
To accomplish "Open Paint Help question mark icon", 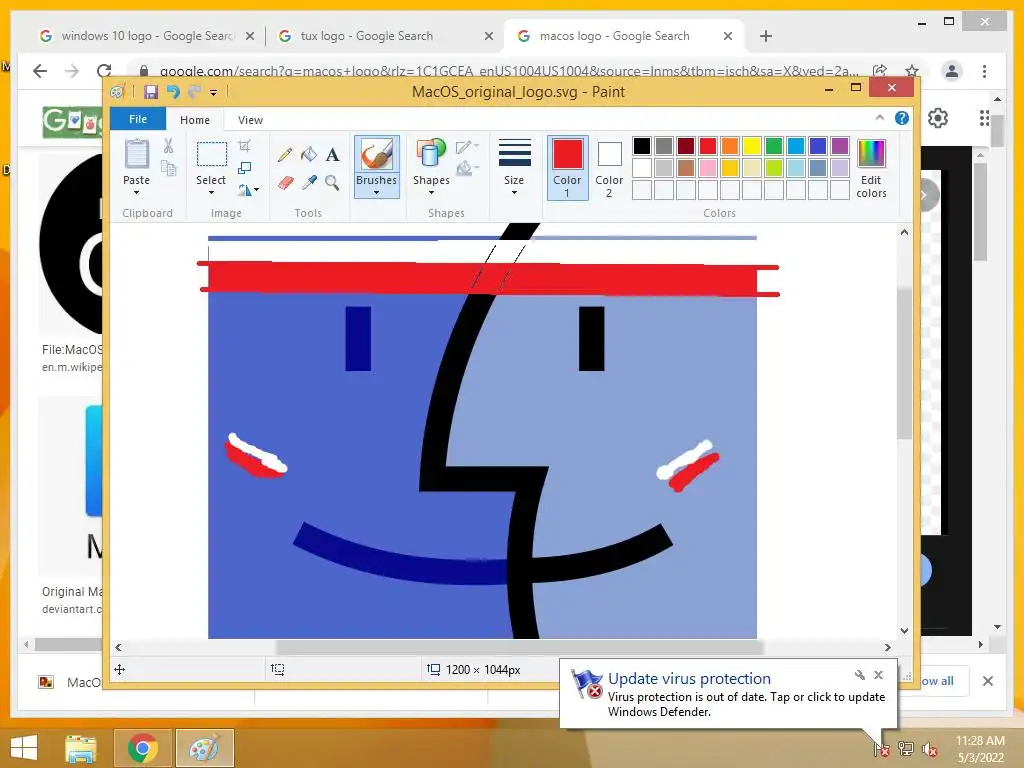I will pyautogui.click(x=902, y=118).
